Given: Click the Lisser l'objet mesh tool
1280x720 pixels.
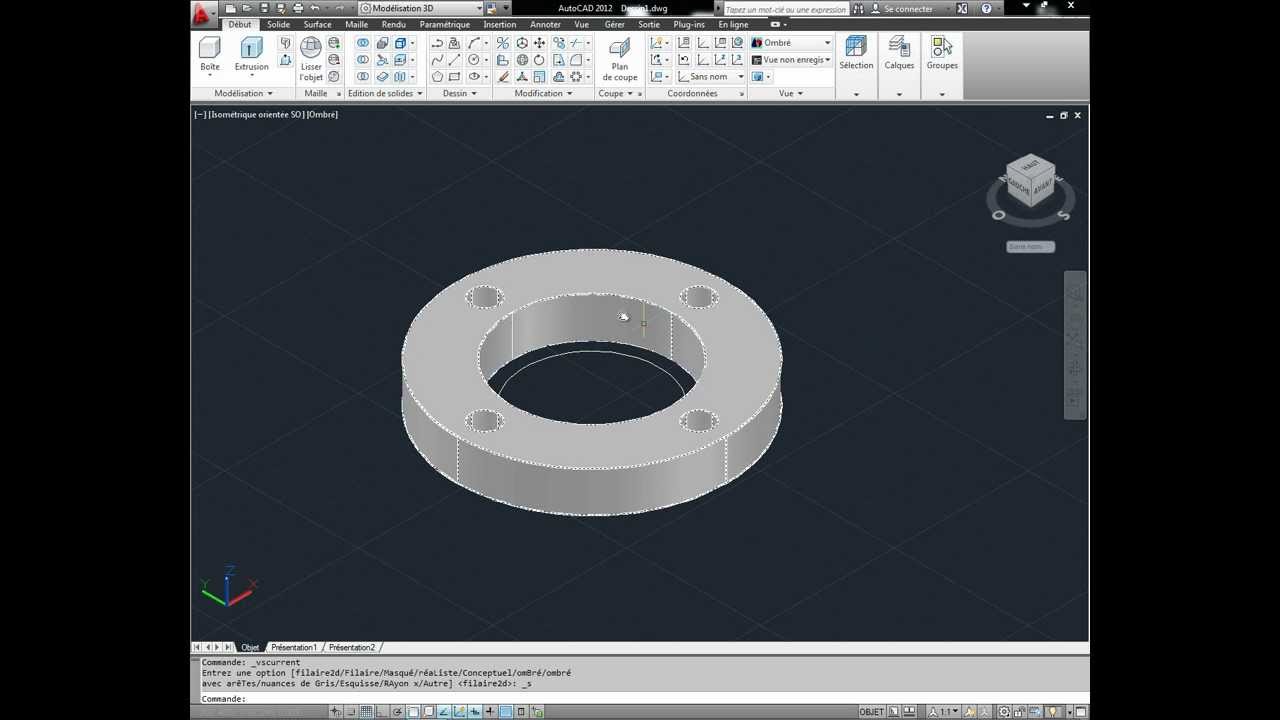Looking at the screenshot, I should tap(311, 59).
